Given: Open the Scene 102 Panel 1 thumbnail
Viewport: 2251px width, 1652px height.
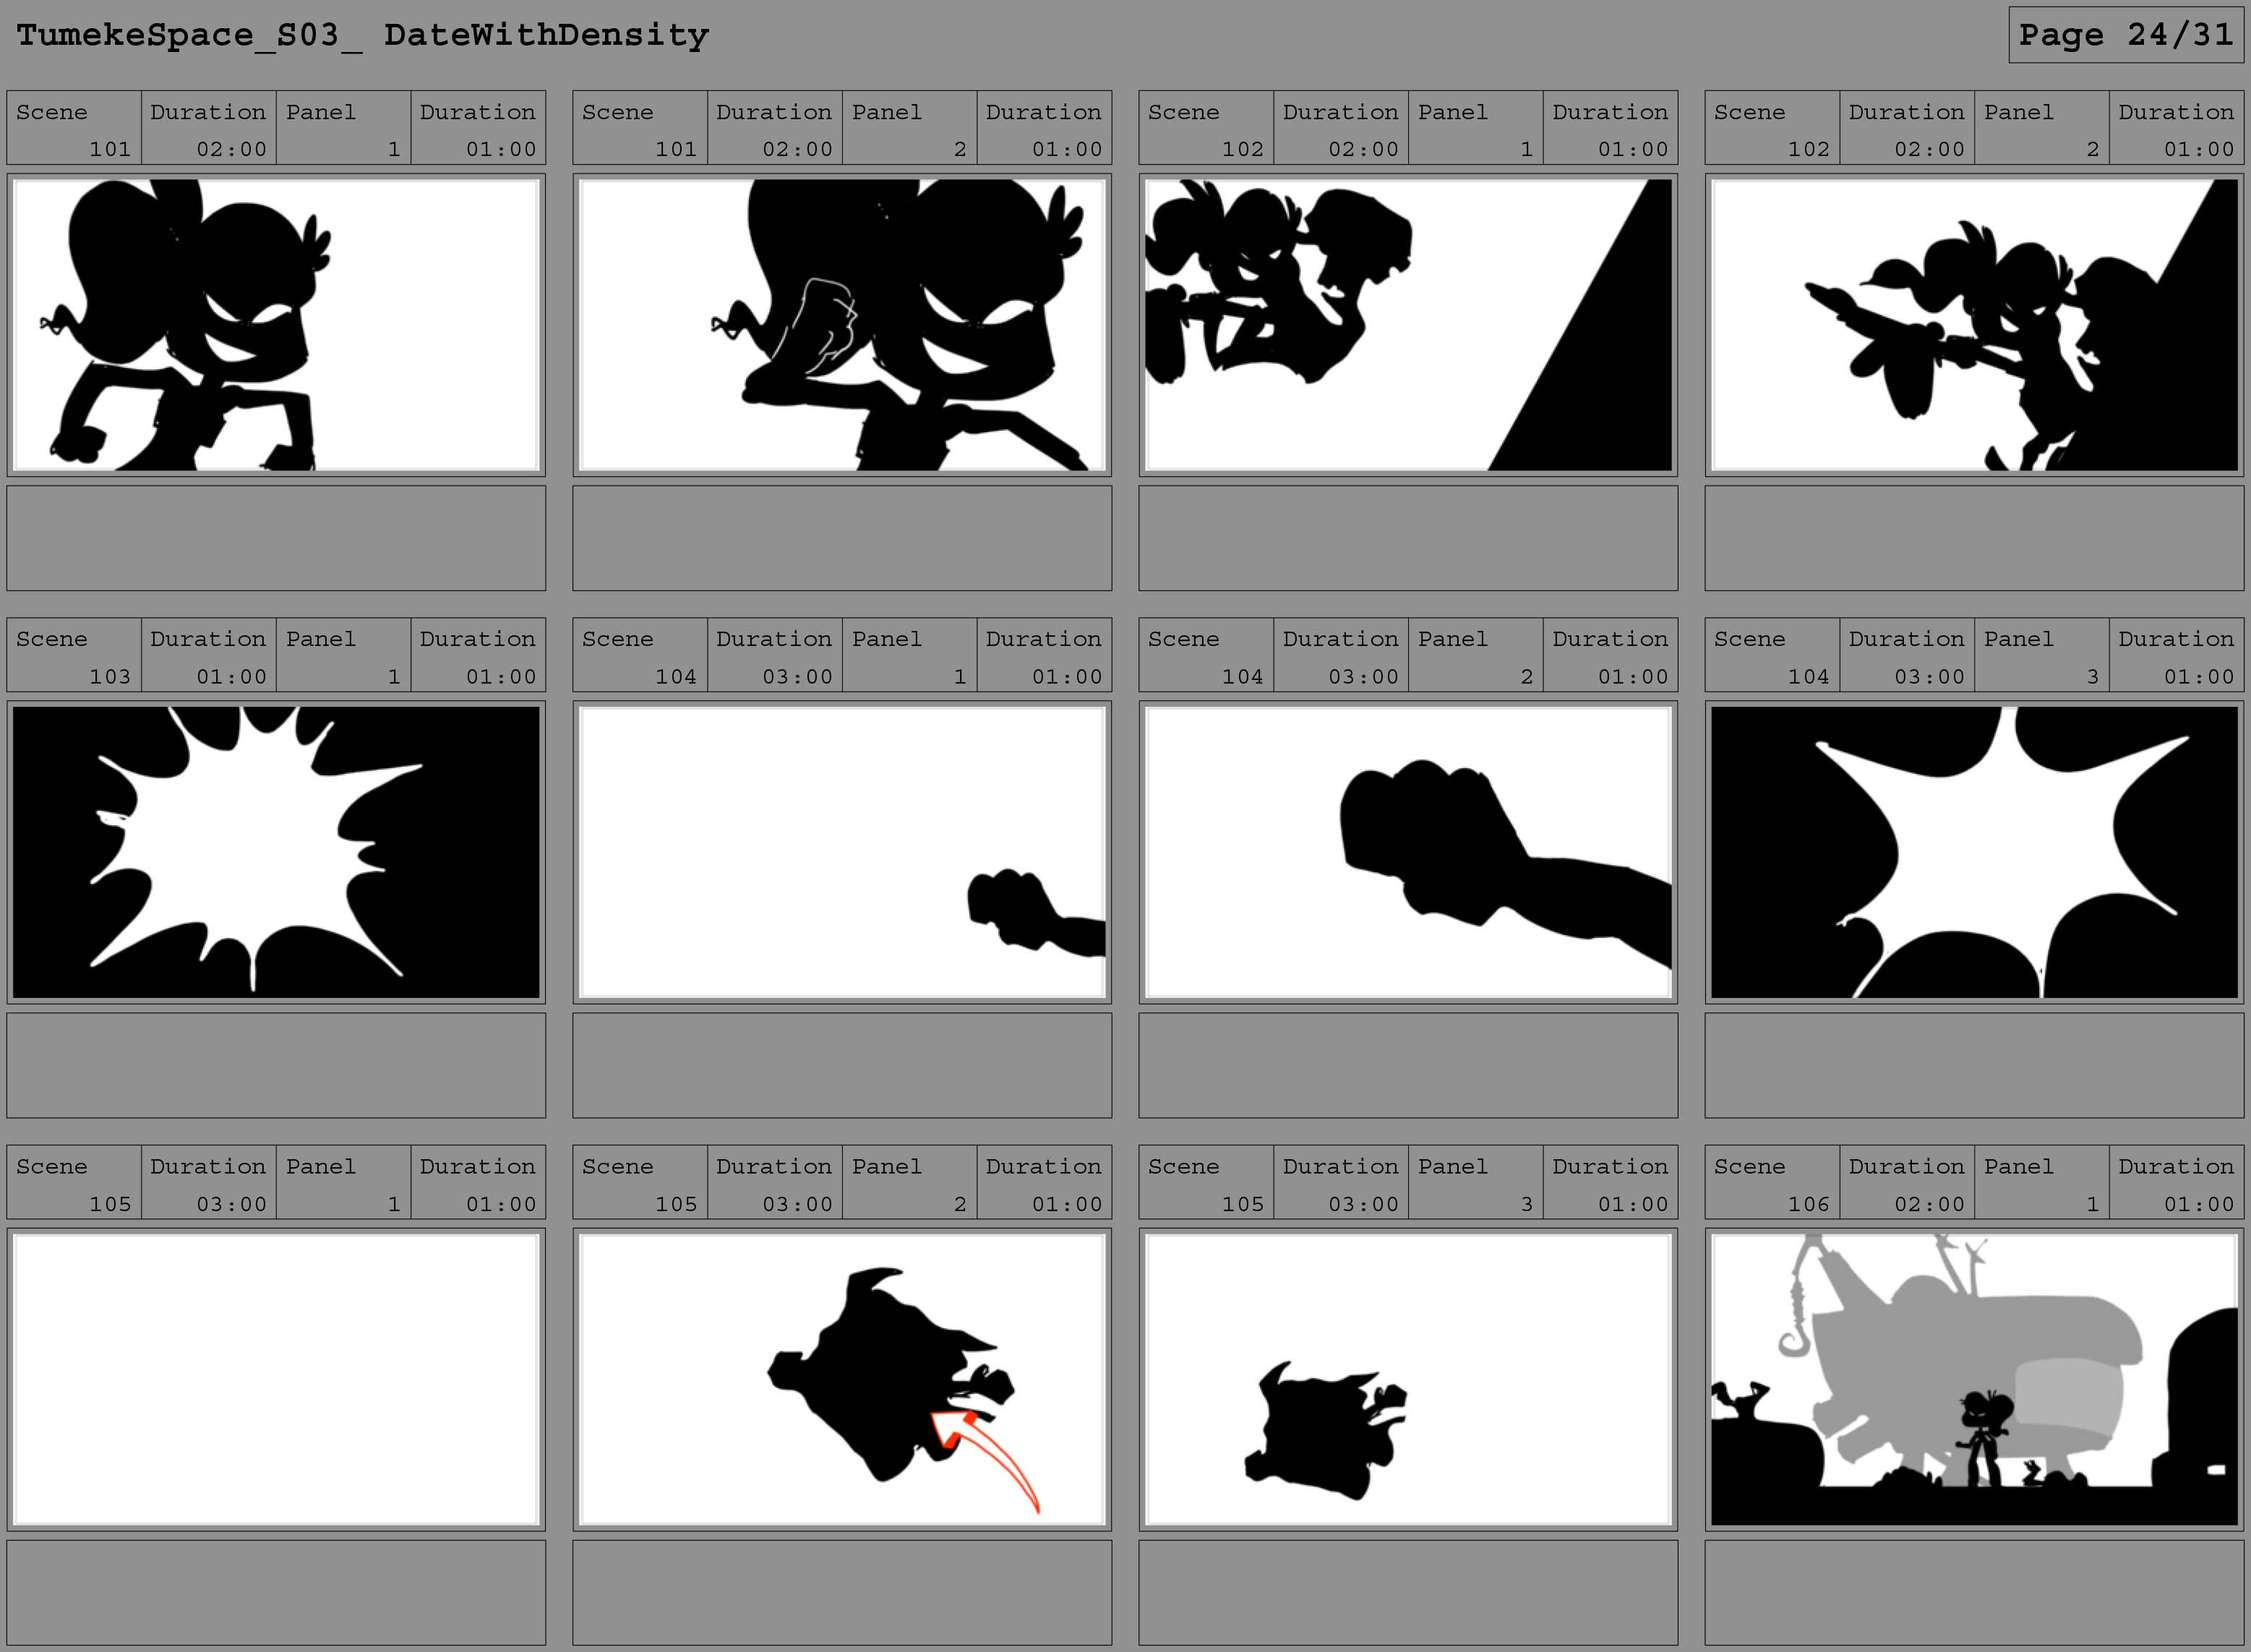Looking at the screenshot, I should coord(1408,325).
